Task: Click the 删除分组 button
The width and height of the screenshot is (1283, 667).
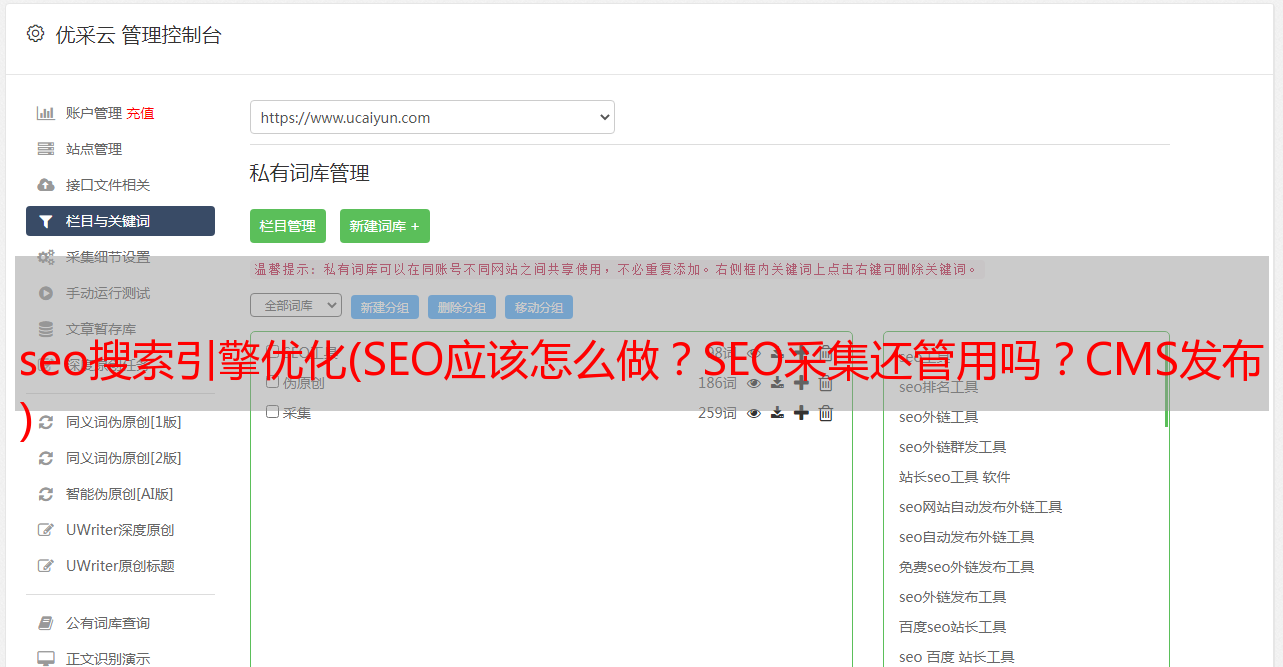Action: [462, 307]
